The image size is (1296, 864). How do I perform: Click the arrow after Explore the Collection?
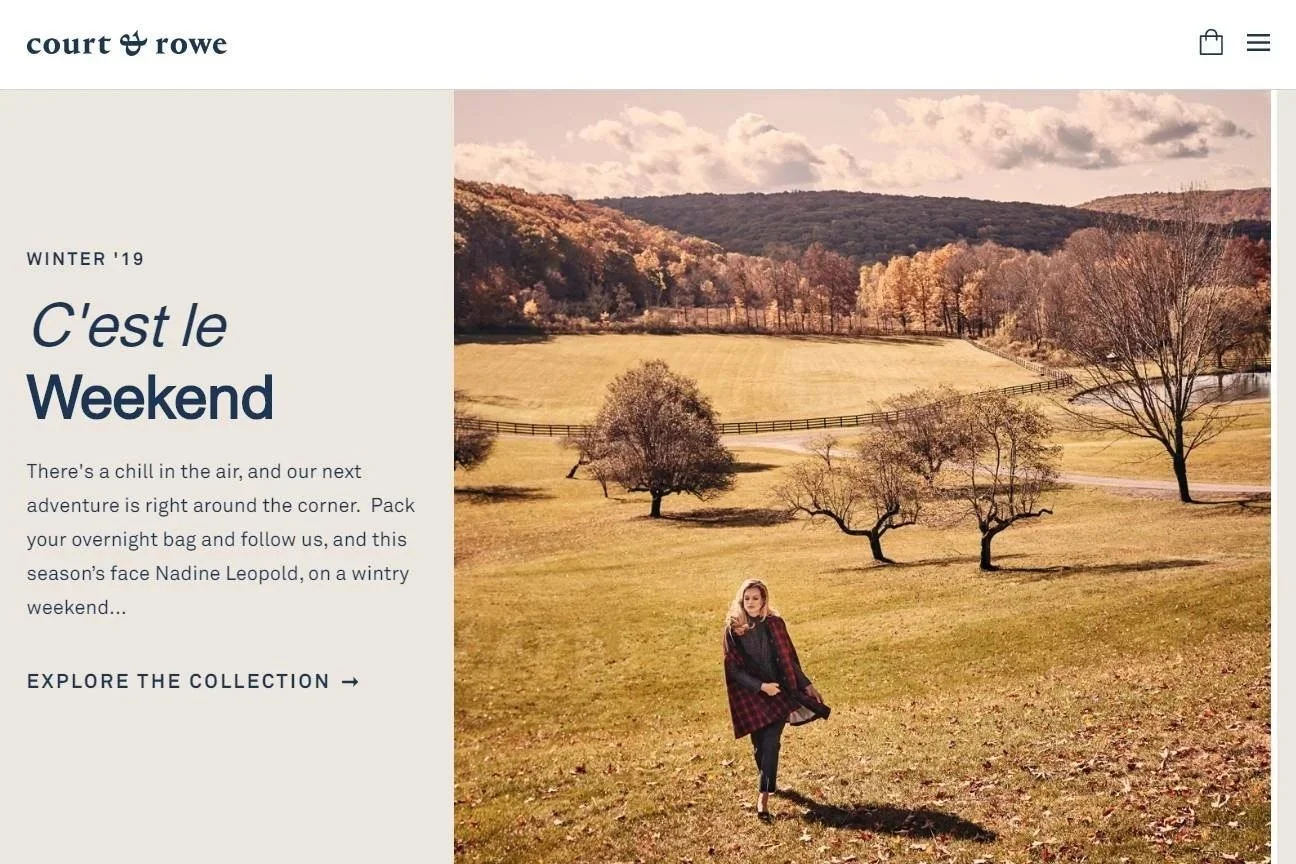tap(350, 682)
